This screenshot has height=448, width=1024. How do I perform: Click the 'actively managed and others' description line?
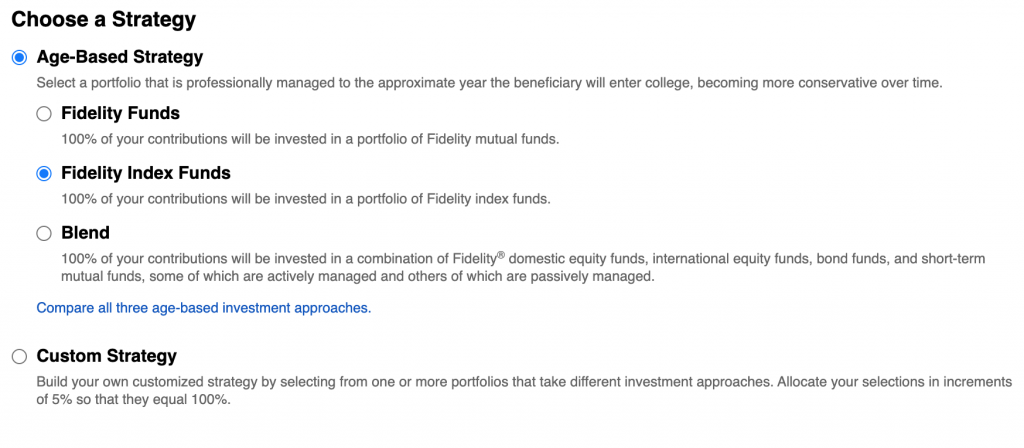click(357, 276)
